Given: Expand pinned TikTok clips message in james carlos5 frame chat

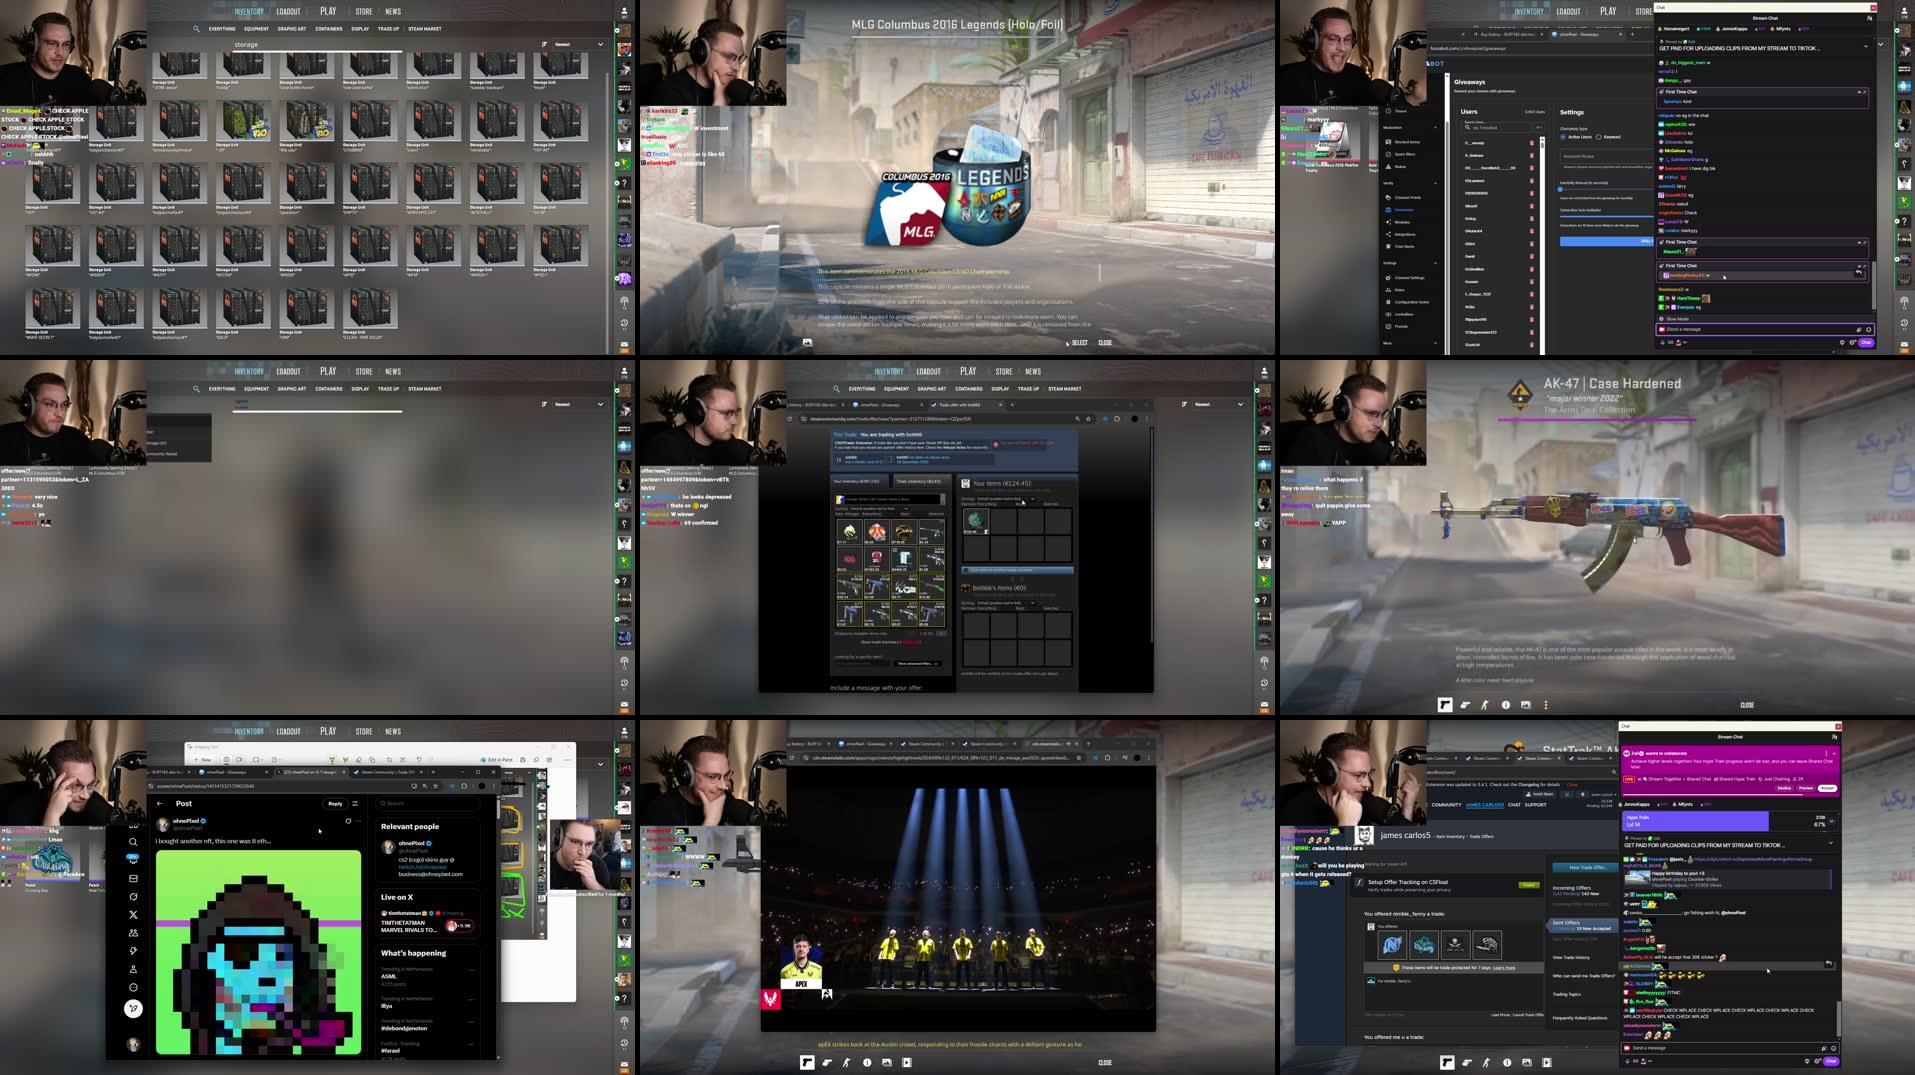Looking at the screenshot, I should point(1832,843).
